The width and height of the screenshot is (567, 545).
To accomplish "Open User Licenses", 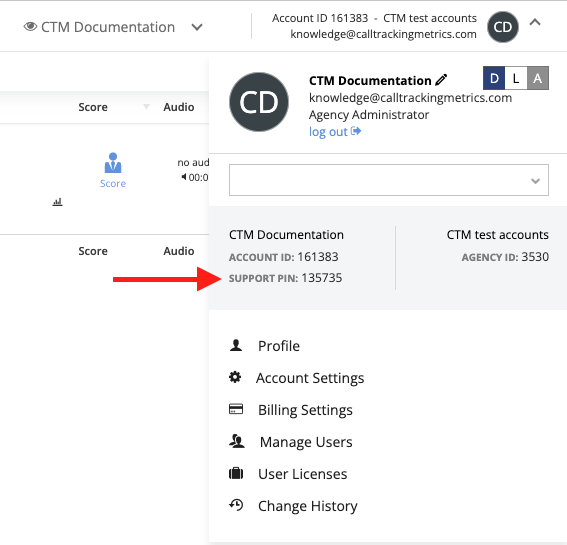I will [x=303, y=474].
